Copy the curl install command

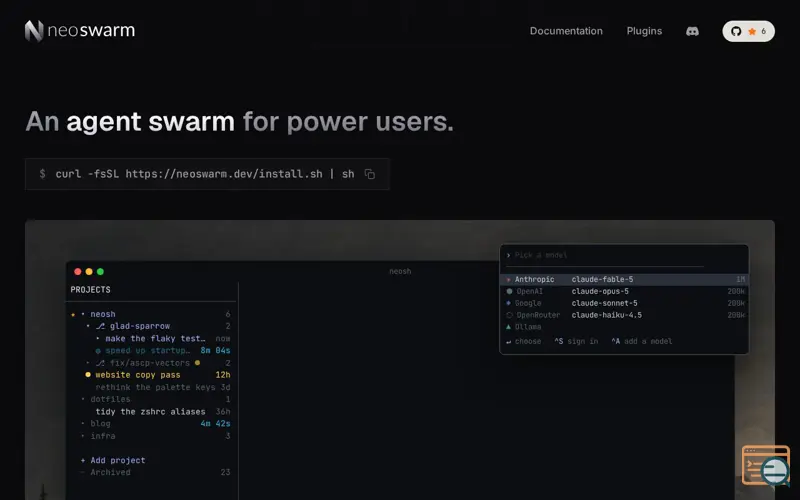pos(370,174)
